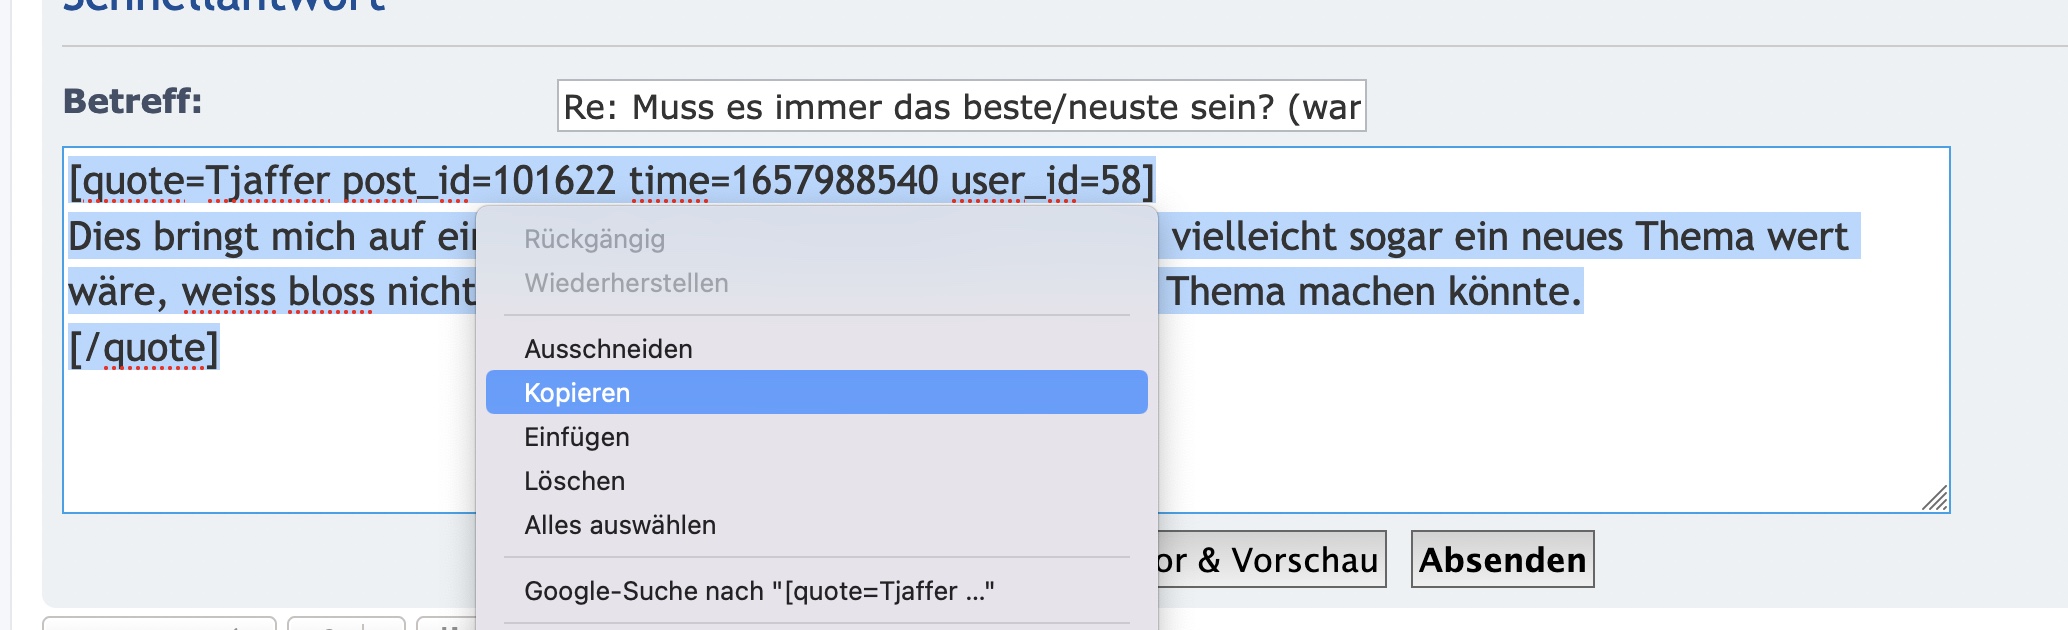
Task: Click the closing [/quote] tag
Action: tap(143, 348)
